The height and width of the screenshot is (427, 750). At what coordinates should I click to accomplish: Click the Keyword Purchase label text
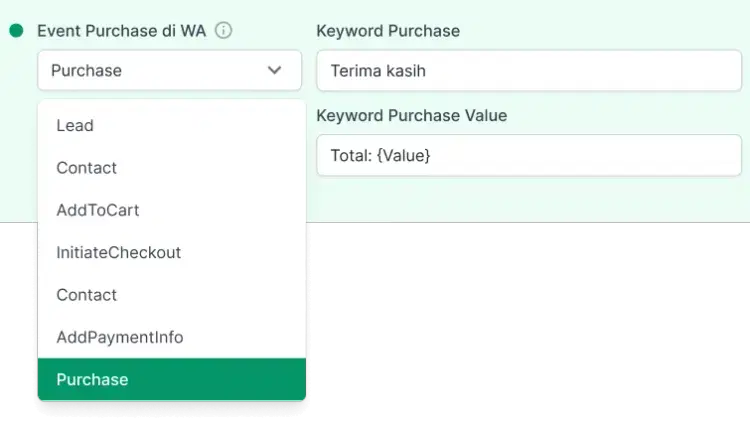click(388, 31)
